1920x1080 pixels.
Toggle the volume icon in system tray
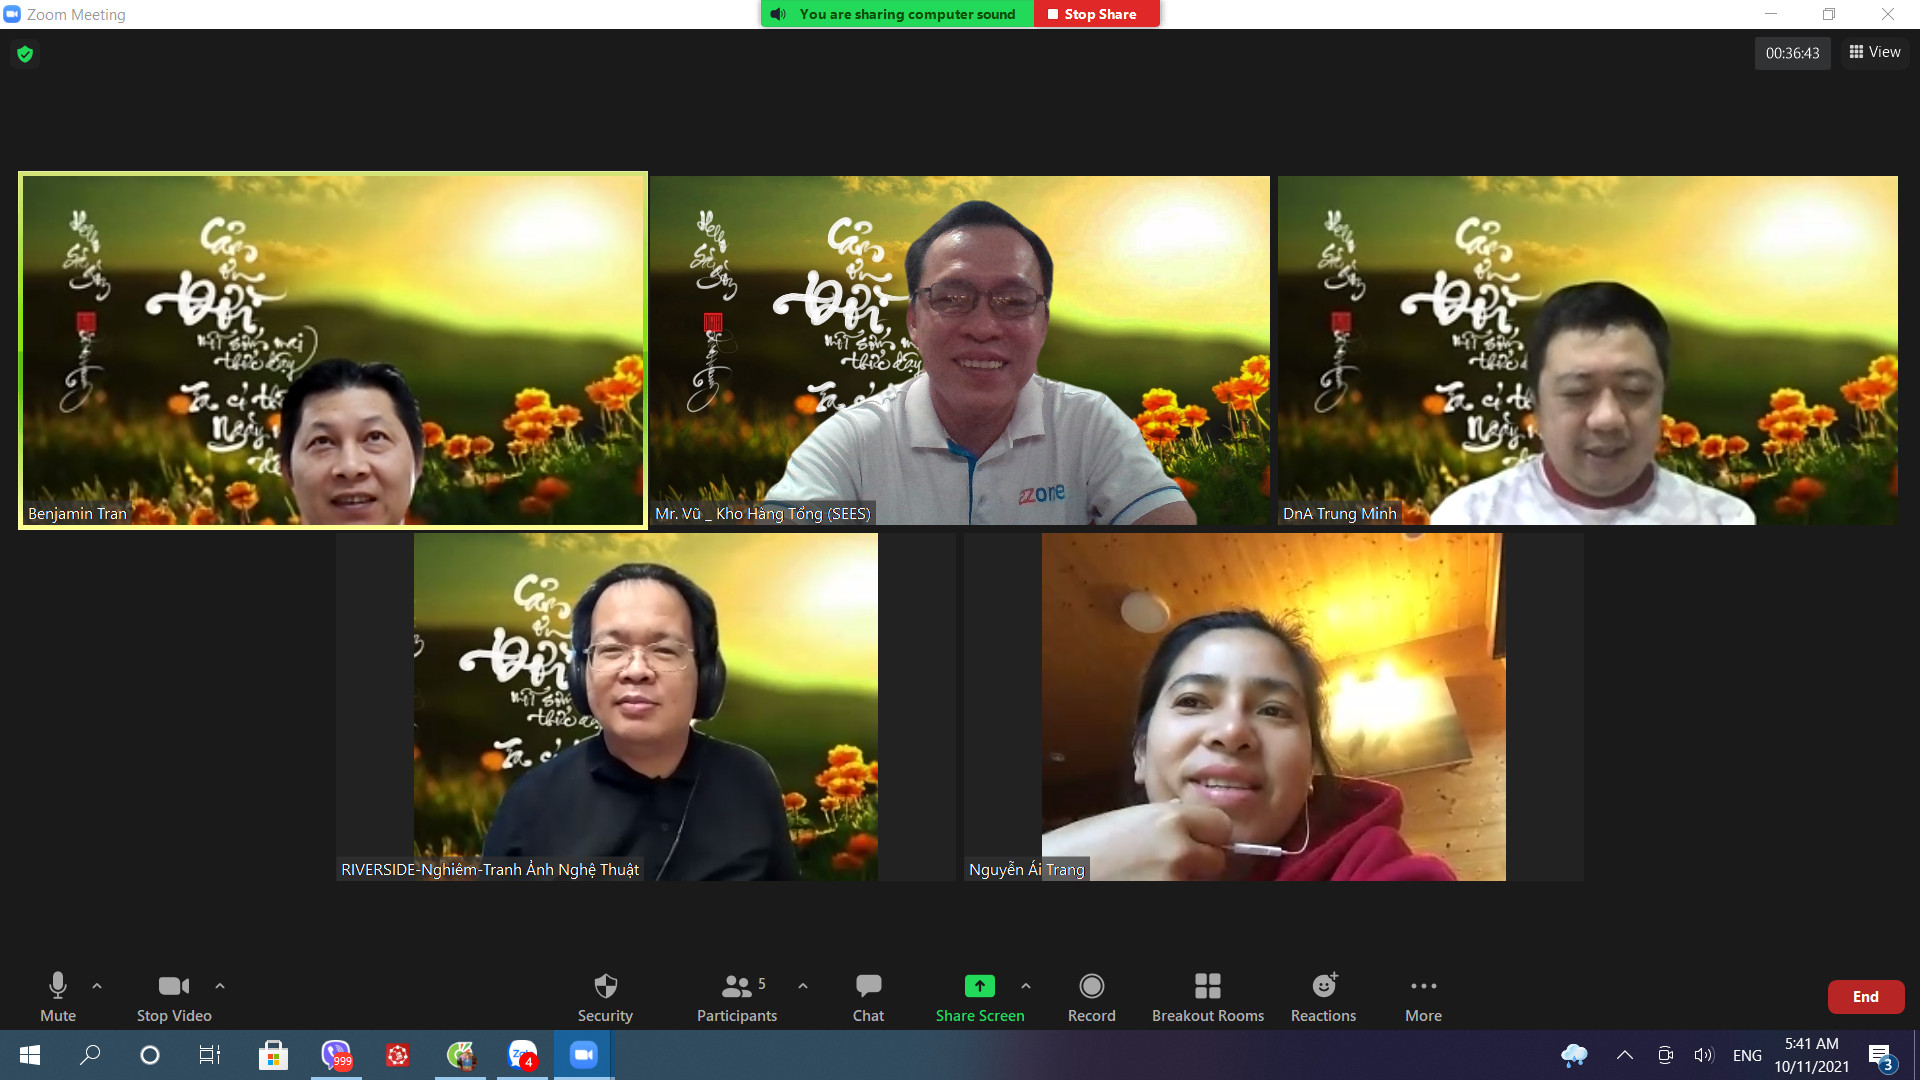[1703, 1055]
